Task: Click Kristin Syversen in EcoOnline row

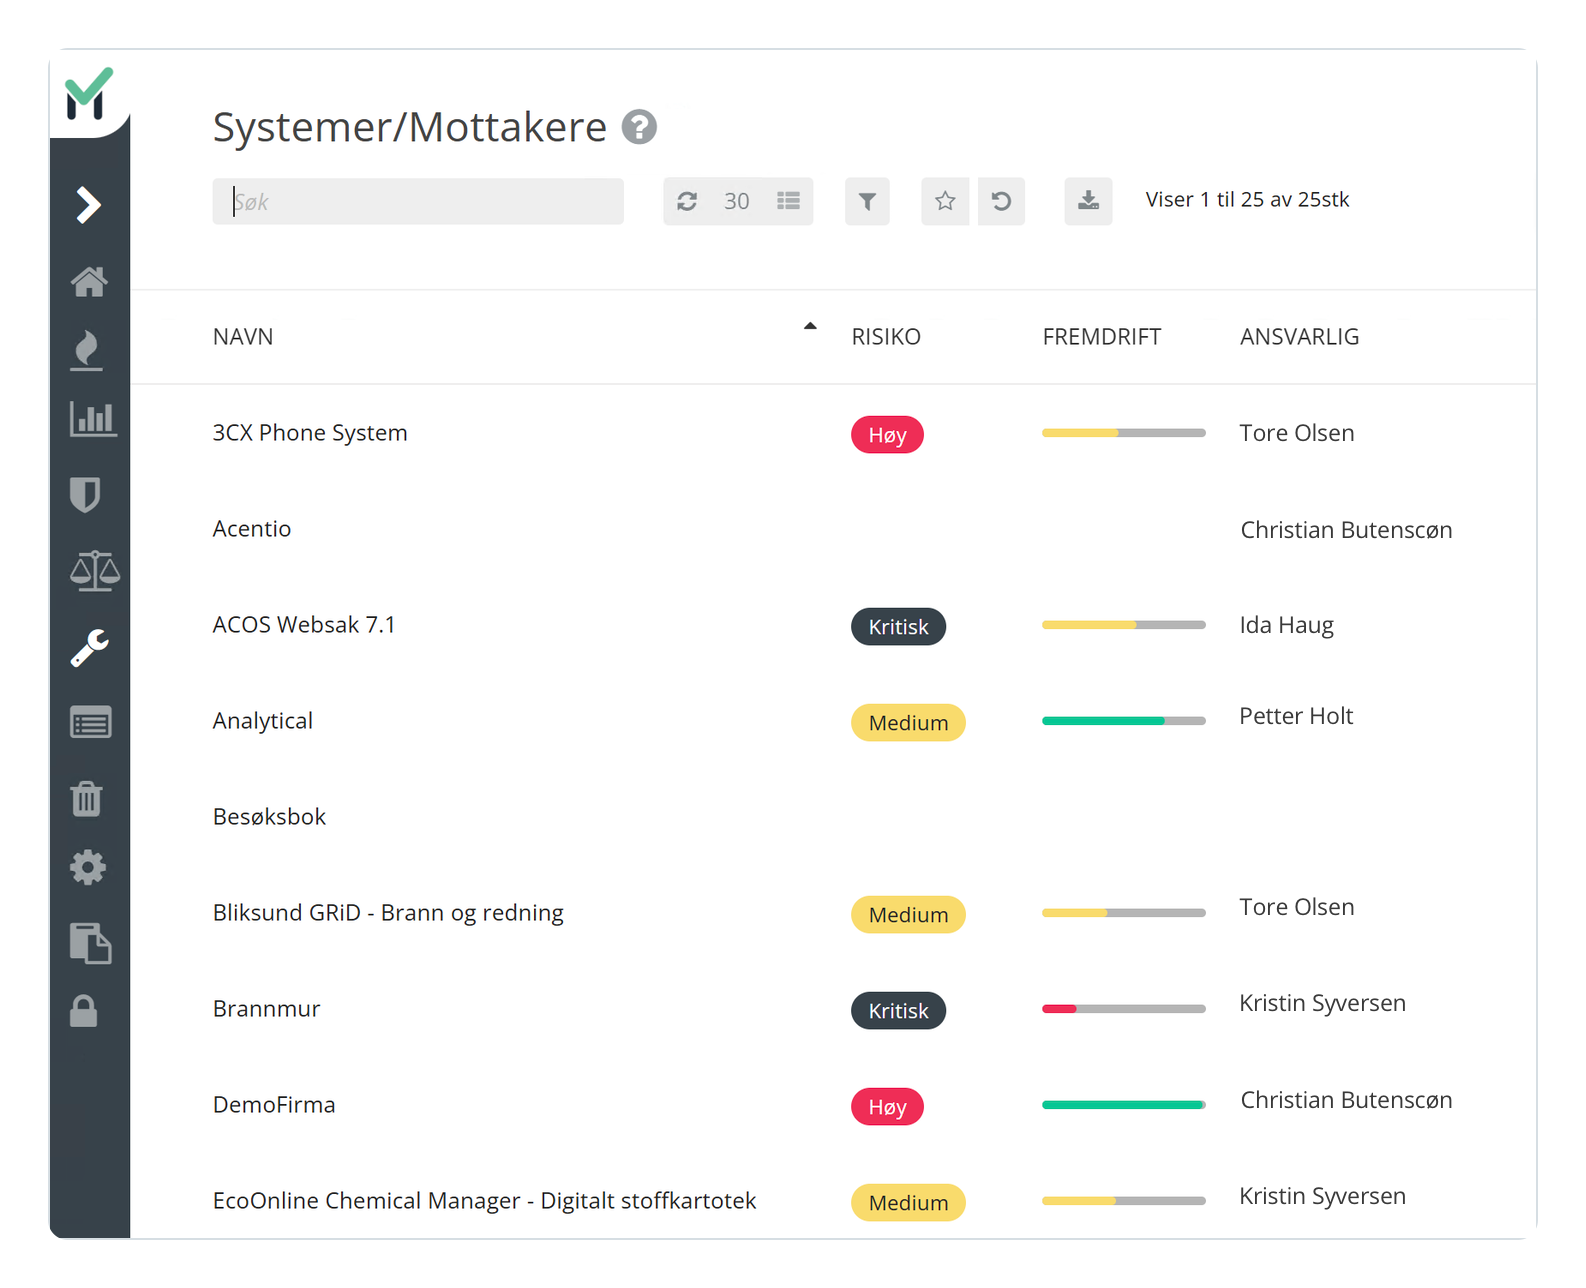Action: (1323, 1197)
